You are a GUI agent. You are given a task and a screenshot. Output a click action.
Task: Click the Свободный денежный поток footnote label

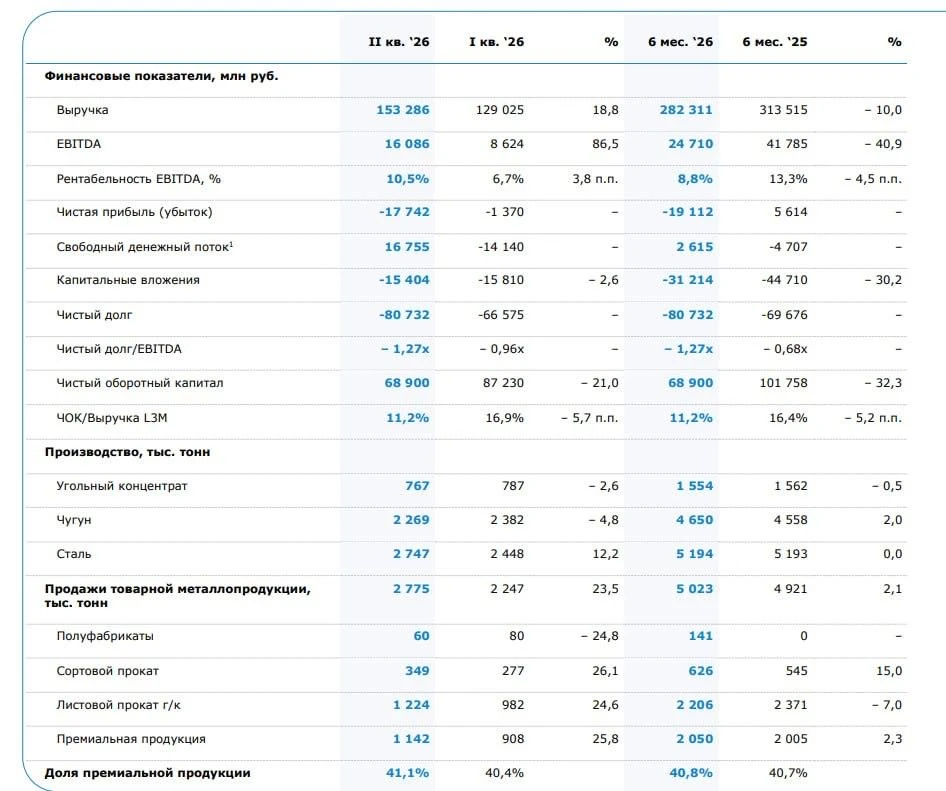coord(145,246)
